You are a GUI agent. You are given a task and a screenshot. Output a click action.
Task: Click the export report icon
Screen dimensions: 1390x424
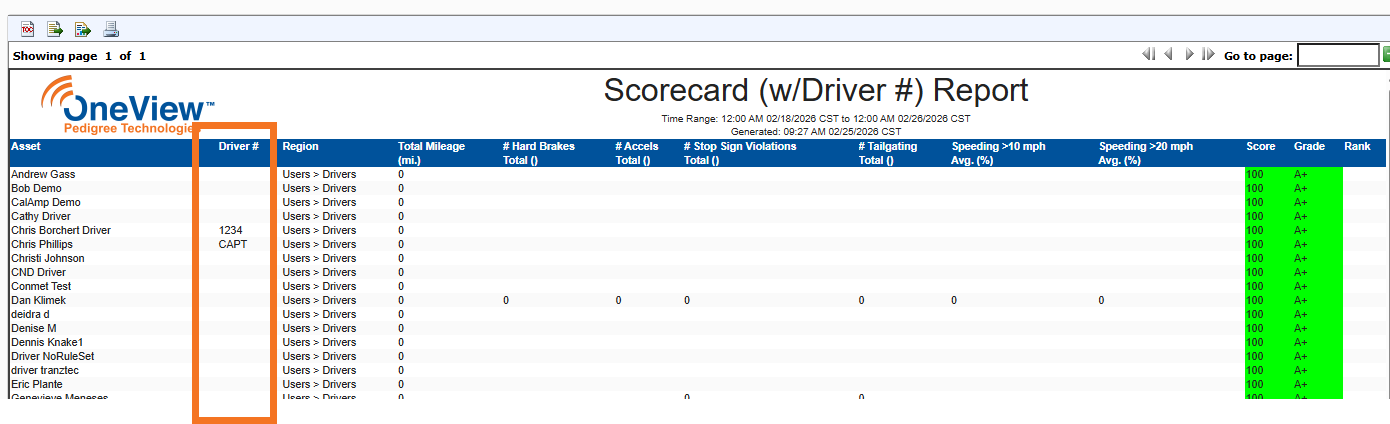(x=55, y=29)
